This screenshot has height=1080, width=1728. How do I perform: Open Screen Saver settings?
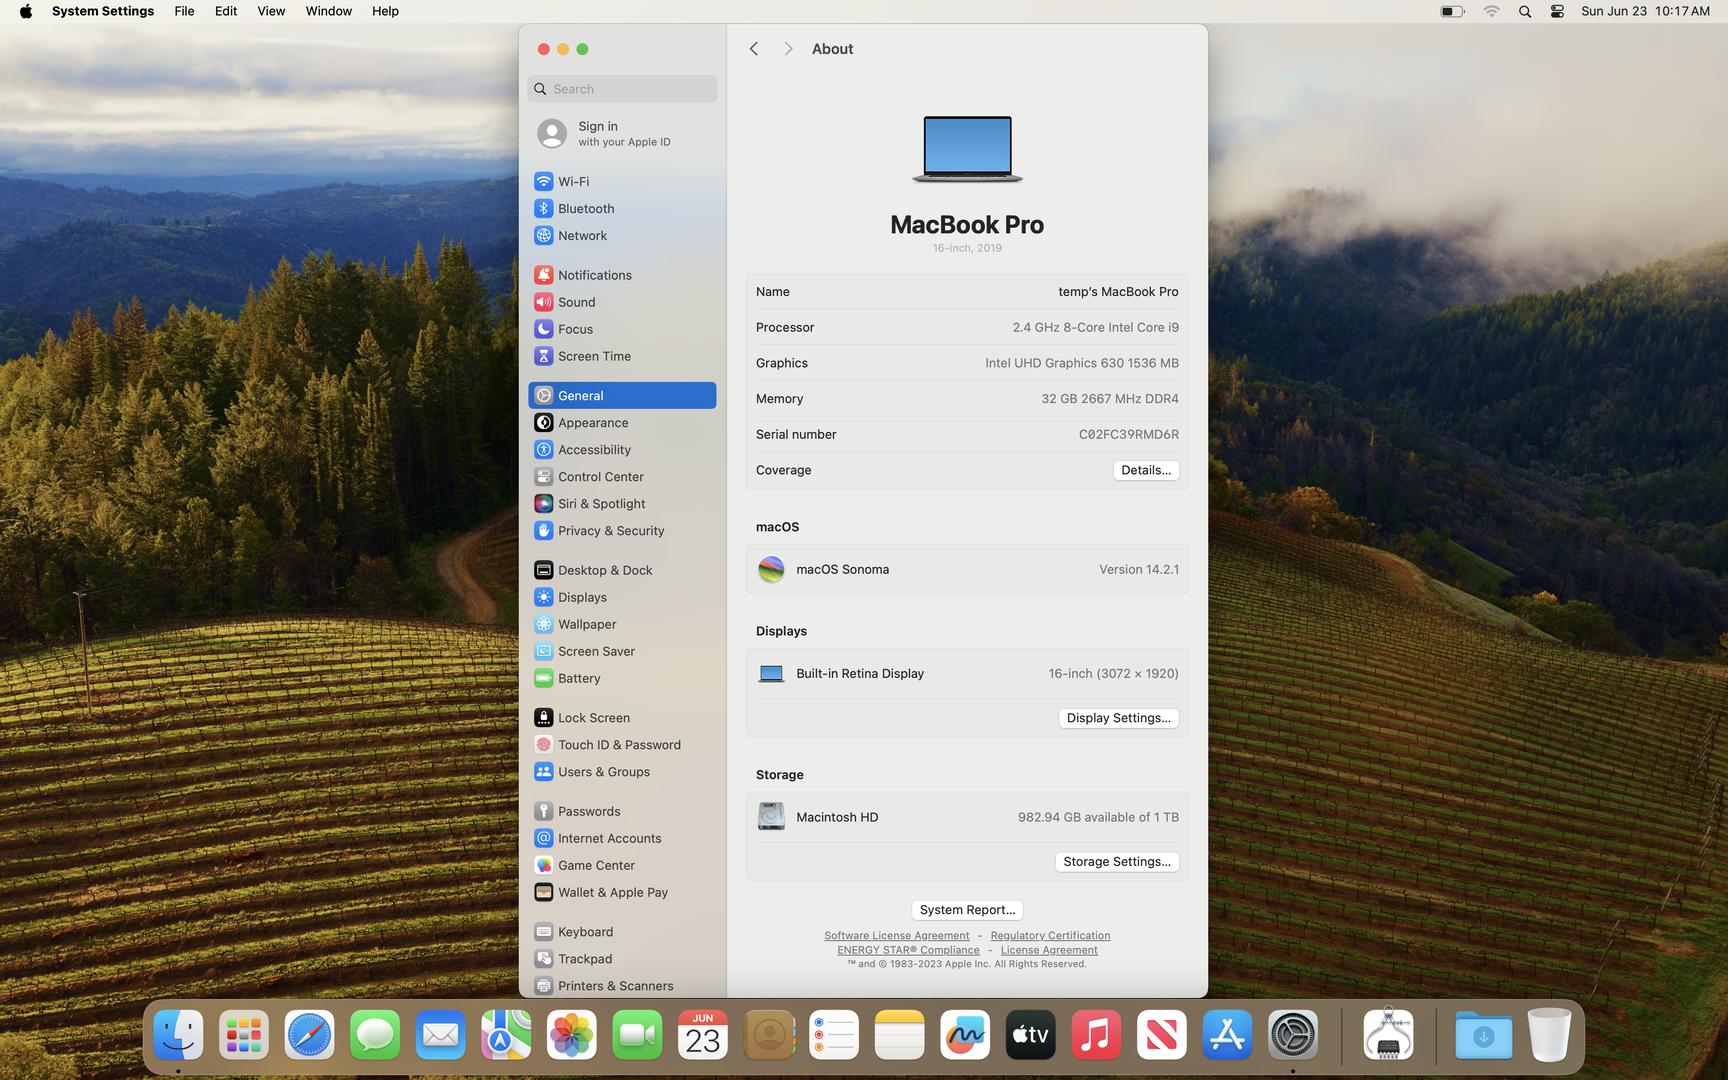point(622,651)
